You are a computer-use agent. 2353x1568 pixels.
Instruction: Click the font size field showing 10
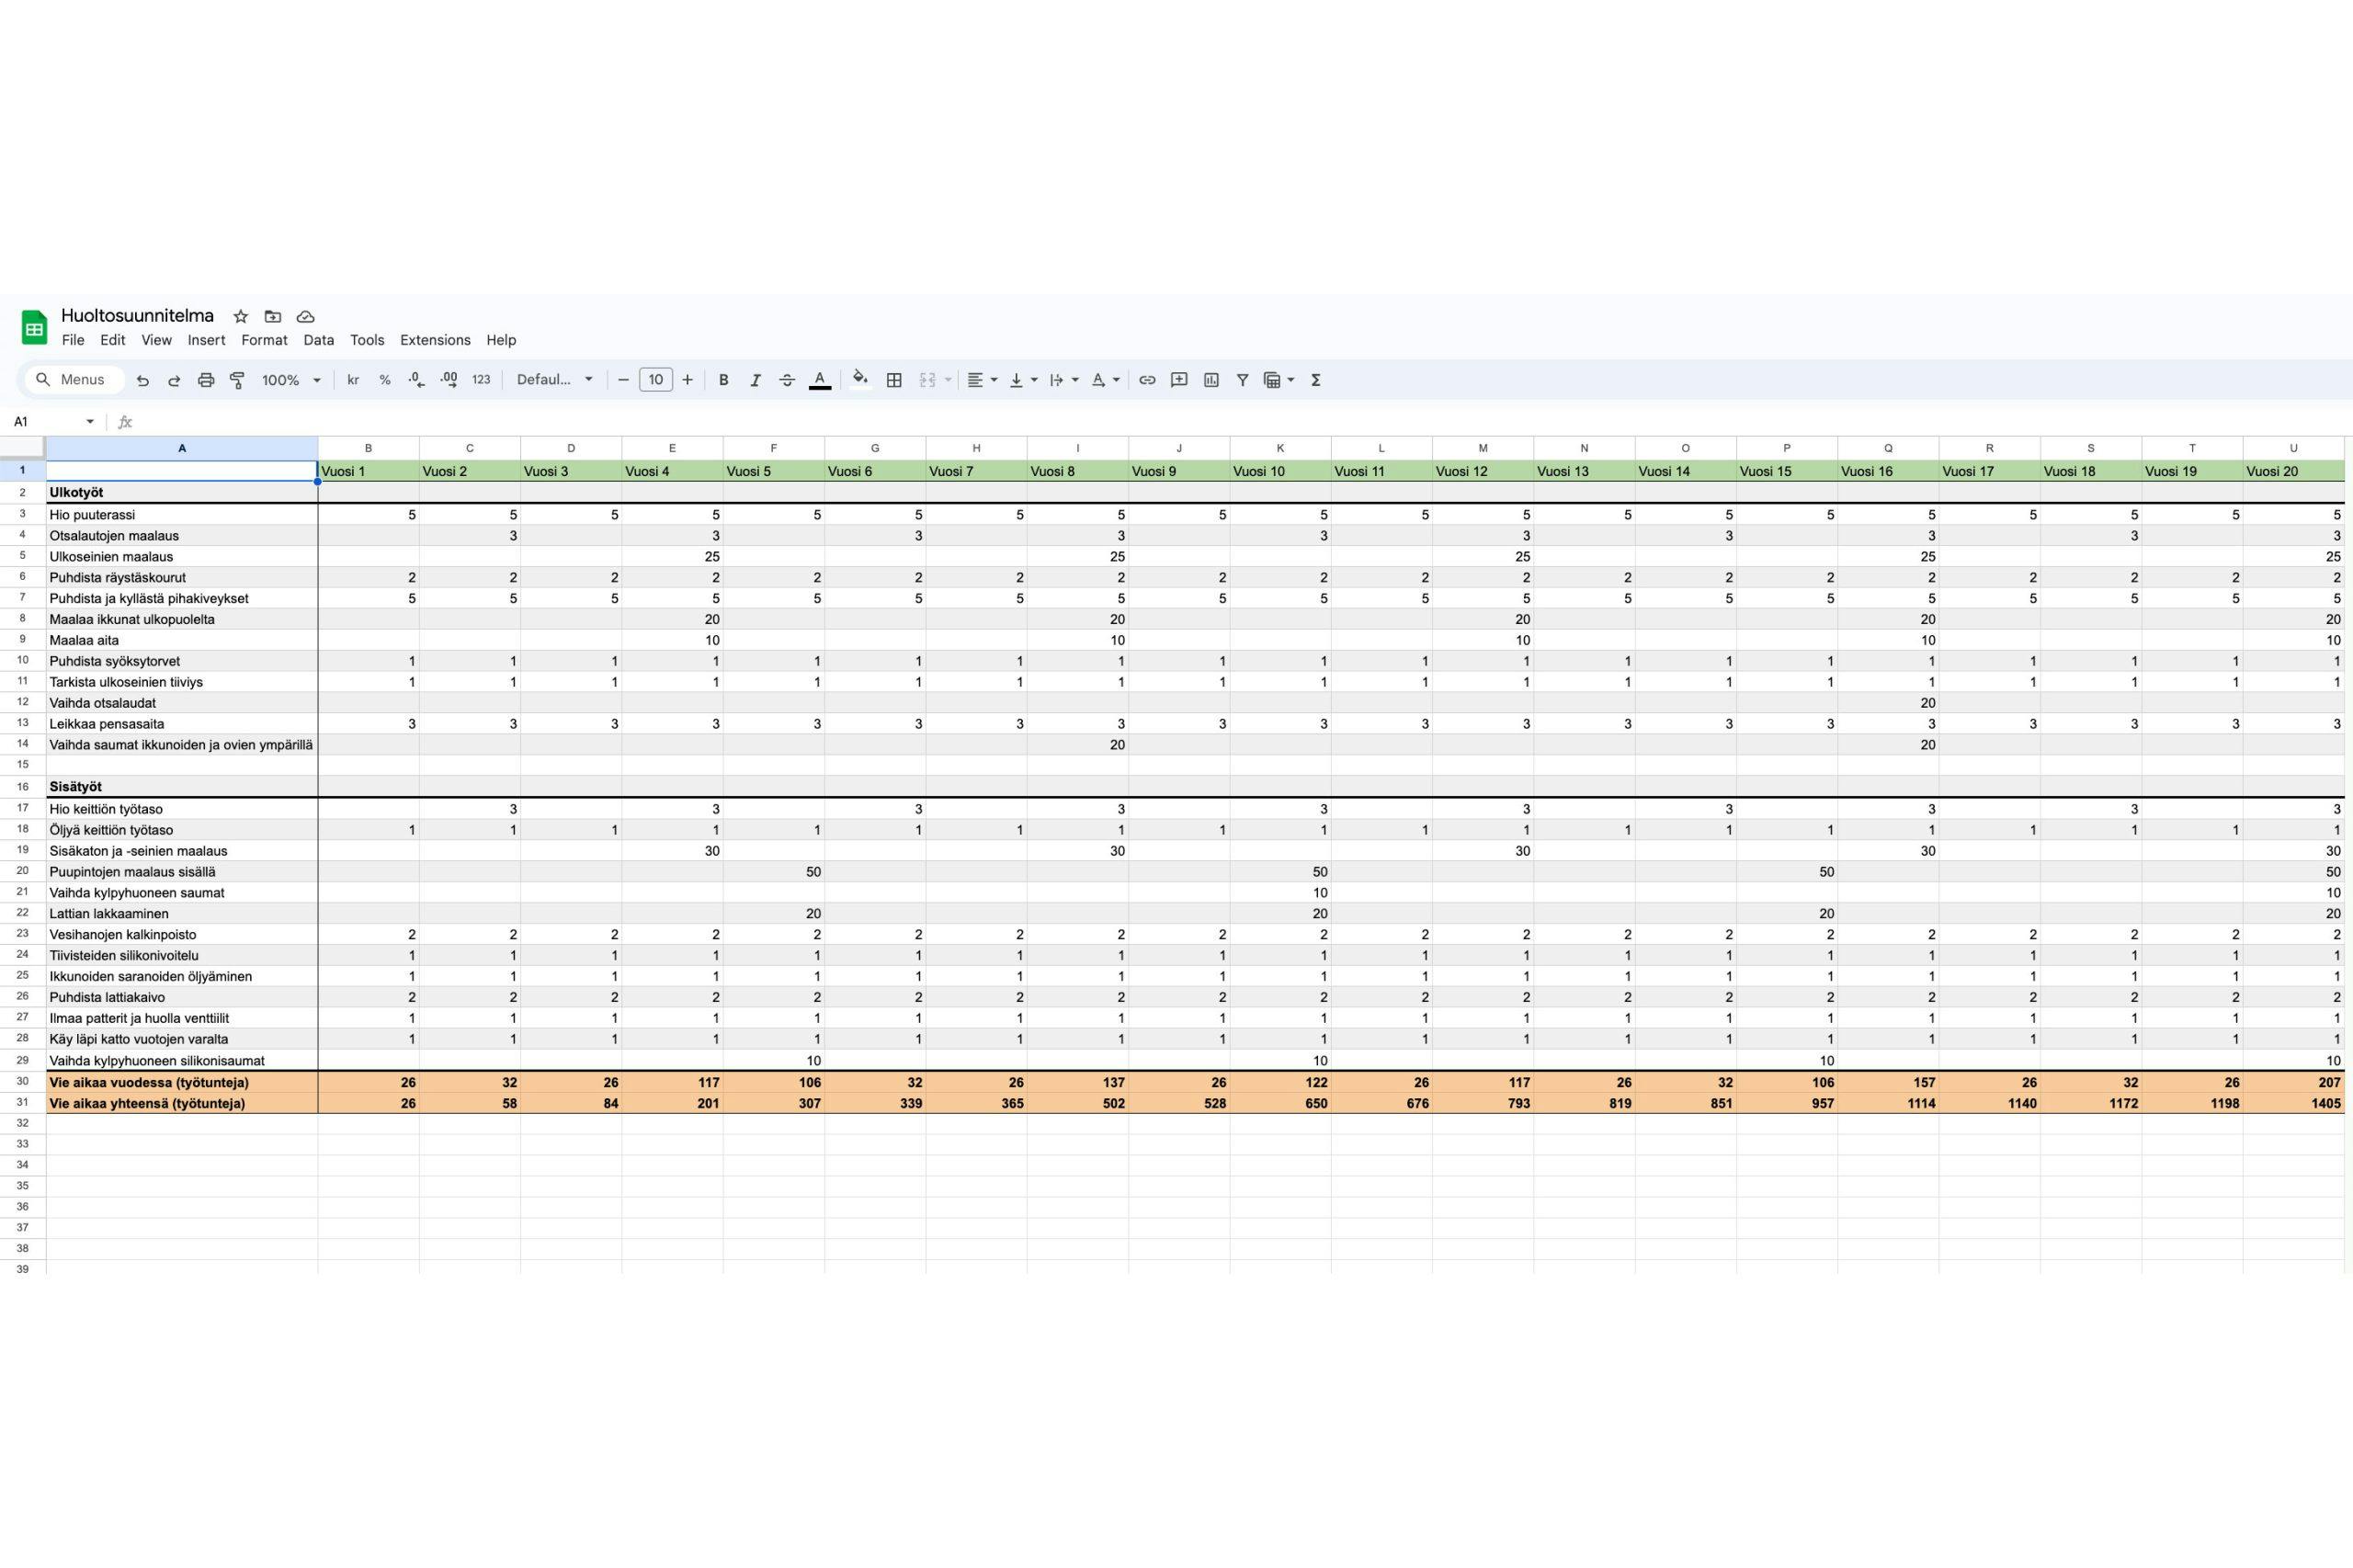click(x=655, y=380)
